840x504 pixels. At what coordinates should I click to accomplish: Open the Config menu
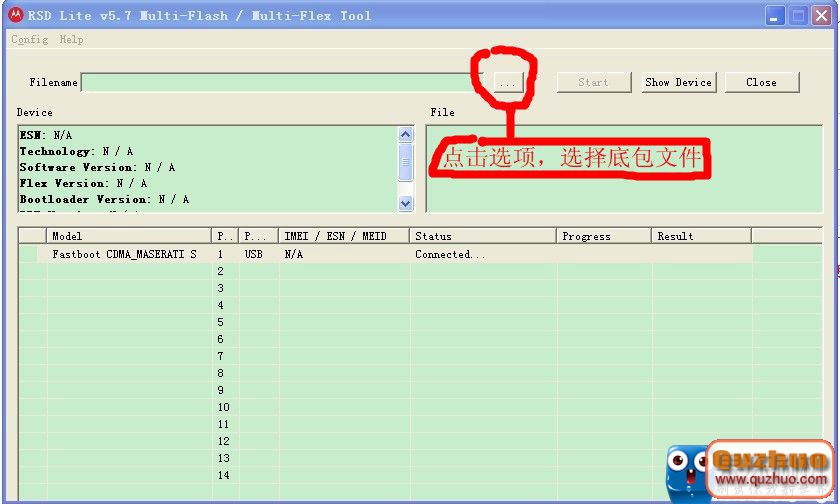tap(29, 39)
